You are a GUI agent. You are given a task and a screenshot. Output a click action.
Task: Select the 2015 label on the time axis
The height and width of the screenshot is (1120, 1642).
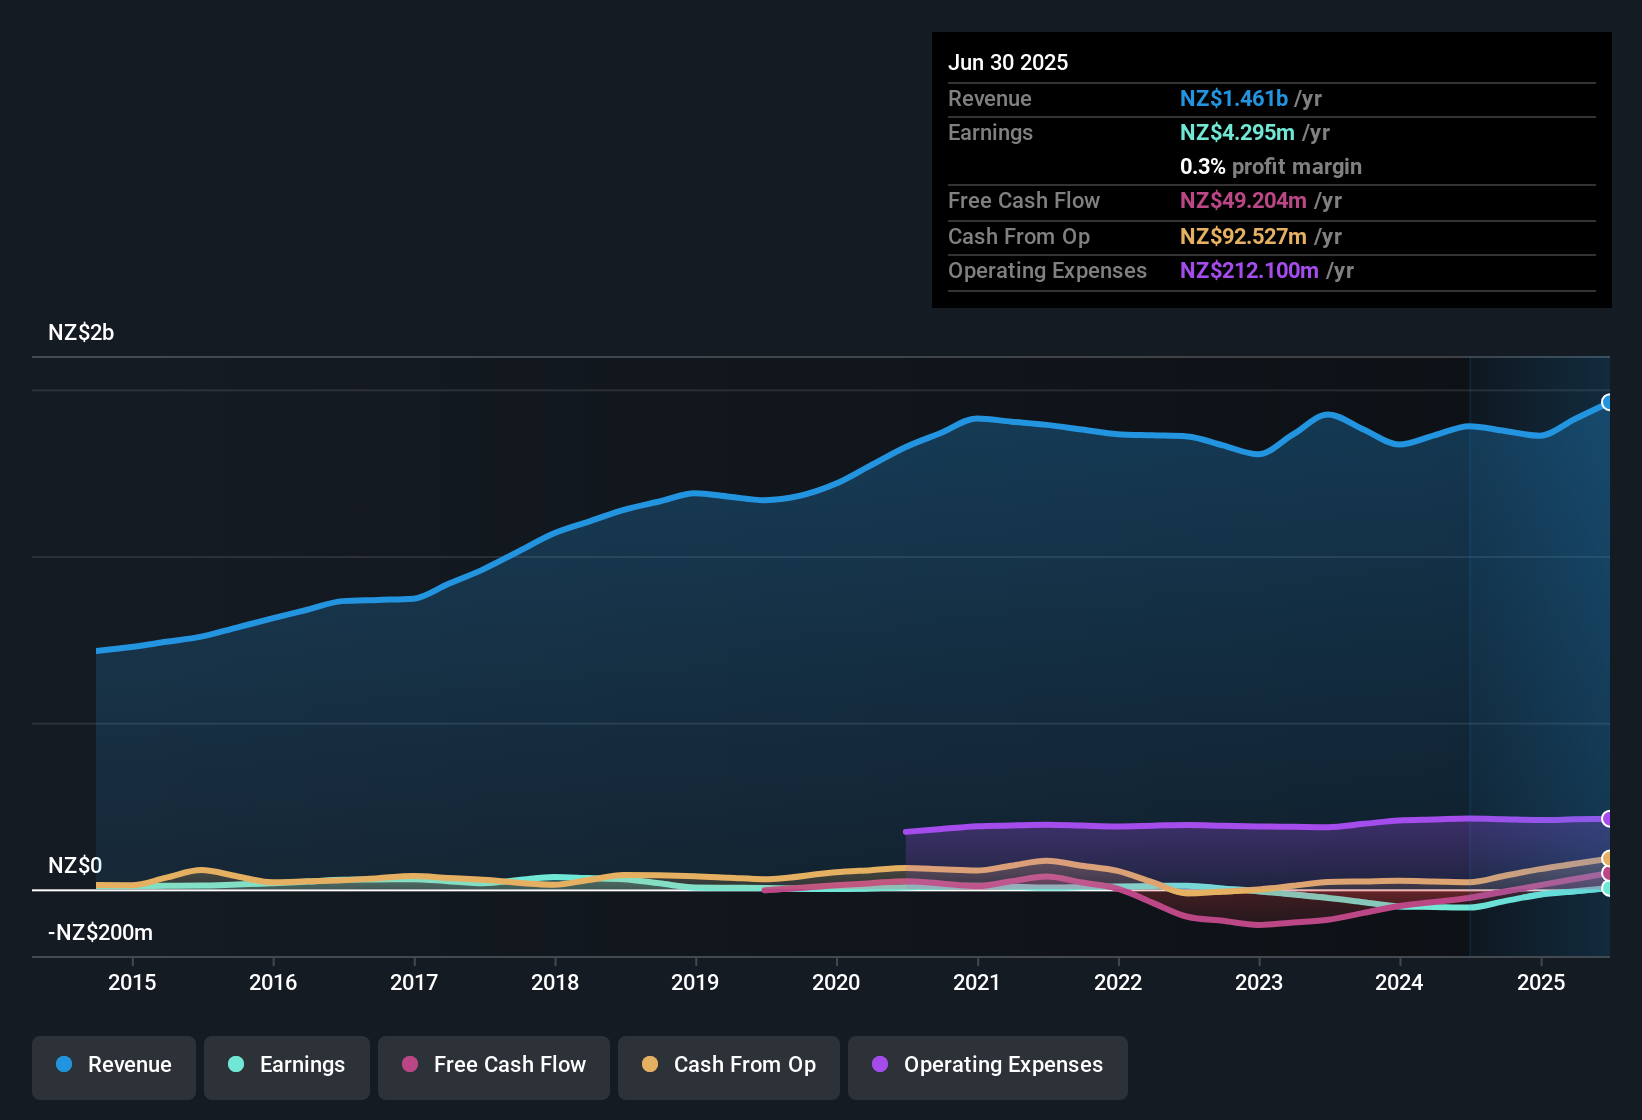tap(132, 982)
